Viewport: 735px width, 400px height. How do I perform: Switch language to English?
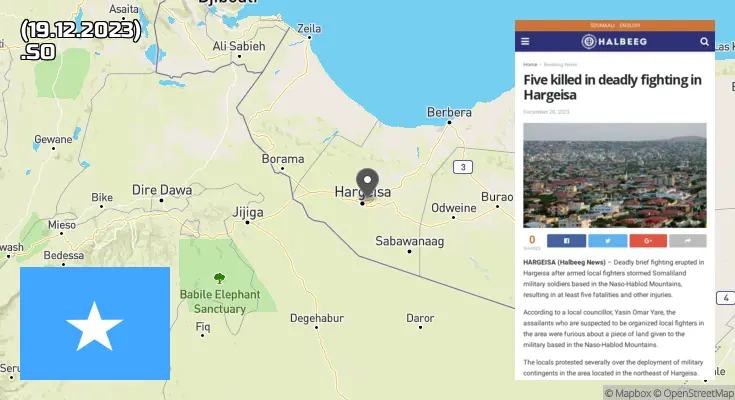[x=630, y=25]
